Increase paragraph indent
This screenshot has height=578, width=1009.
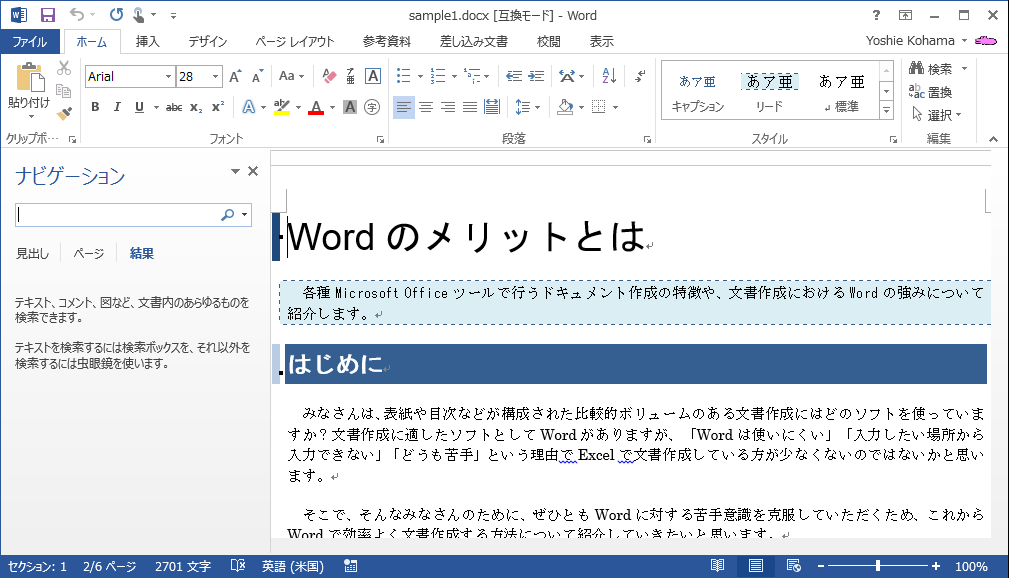[536, 77]
